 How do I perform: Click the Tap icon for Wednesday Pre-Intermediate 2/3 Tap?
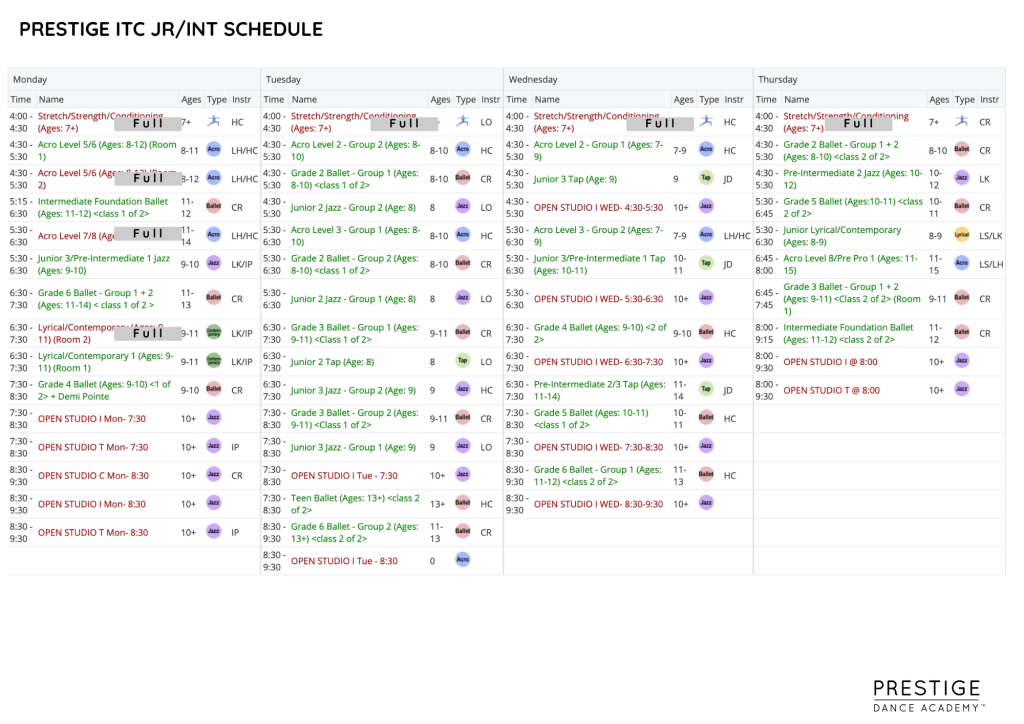(x=706, y=388)
